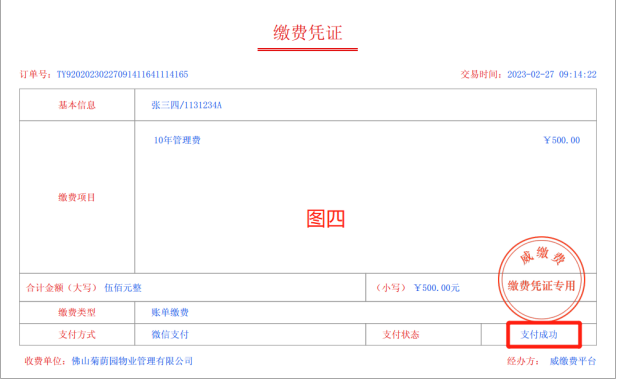Click the (小写) label
The width and height of the screenshot is (617, 380).
(x=391, y=288)
